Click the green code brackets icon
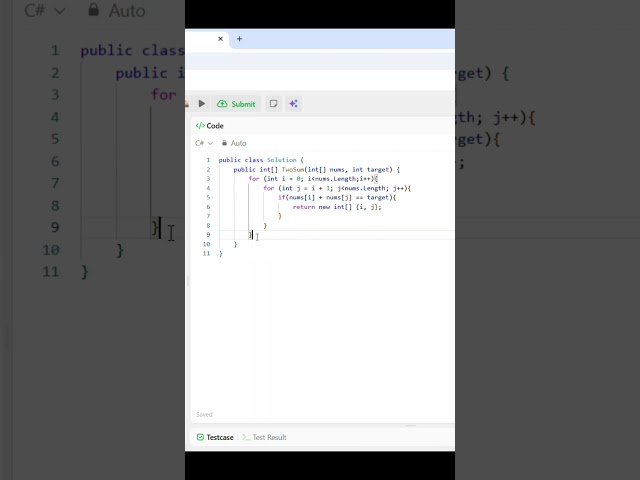640x480 pixels. (200, 126)
